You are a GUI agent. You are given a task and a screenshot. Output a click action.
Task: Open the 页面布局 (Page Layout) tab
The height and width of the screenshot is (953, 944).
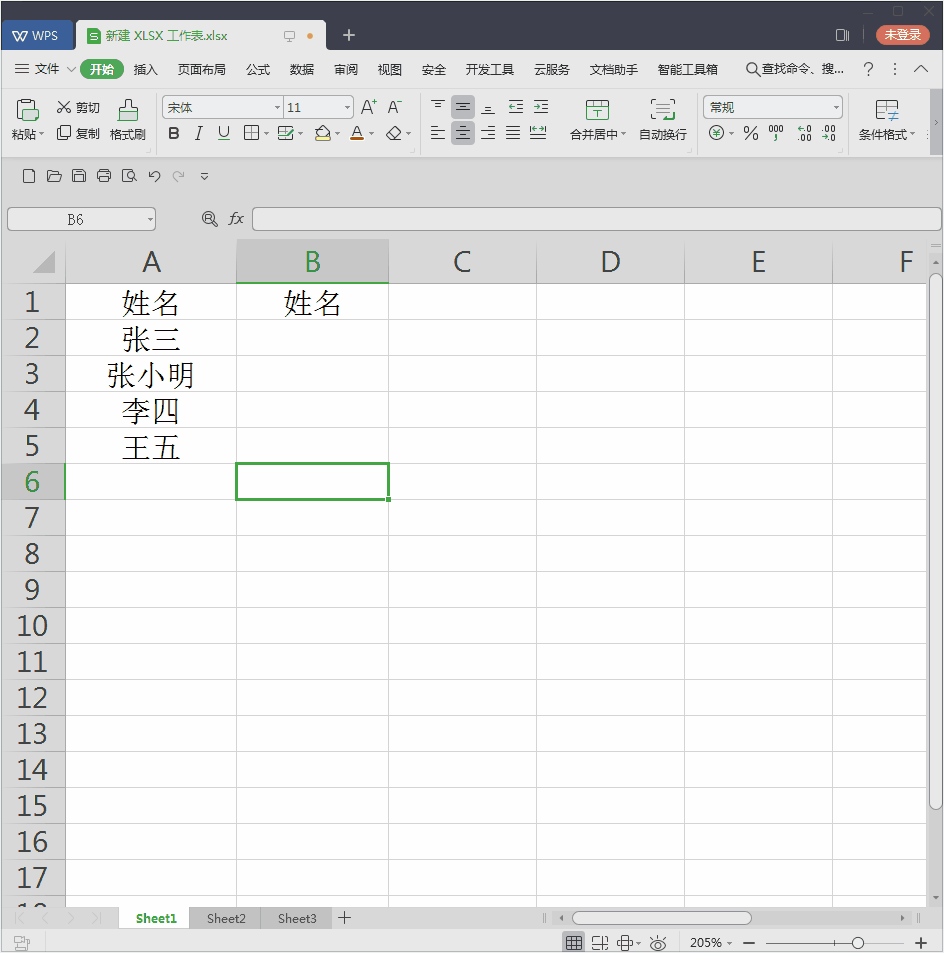(x=201, y=69)
